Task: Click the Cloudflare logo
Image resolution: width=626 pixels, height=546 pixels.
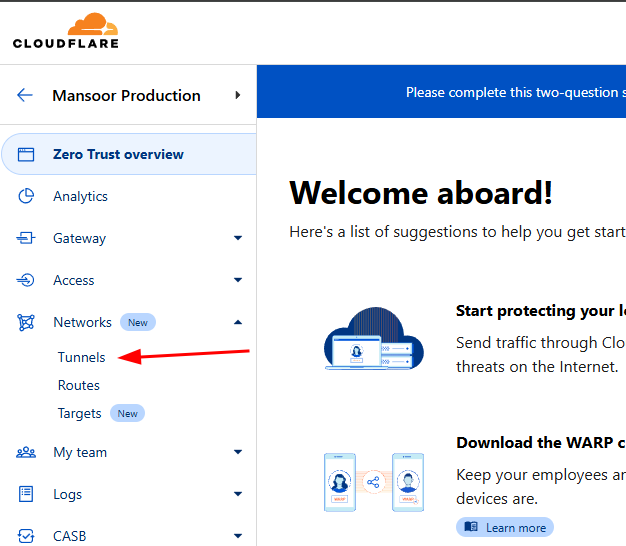Action: pyautogui.click(x=66, y=31)
